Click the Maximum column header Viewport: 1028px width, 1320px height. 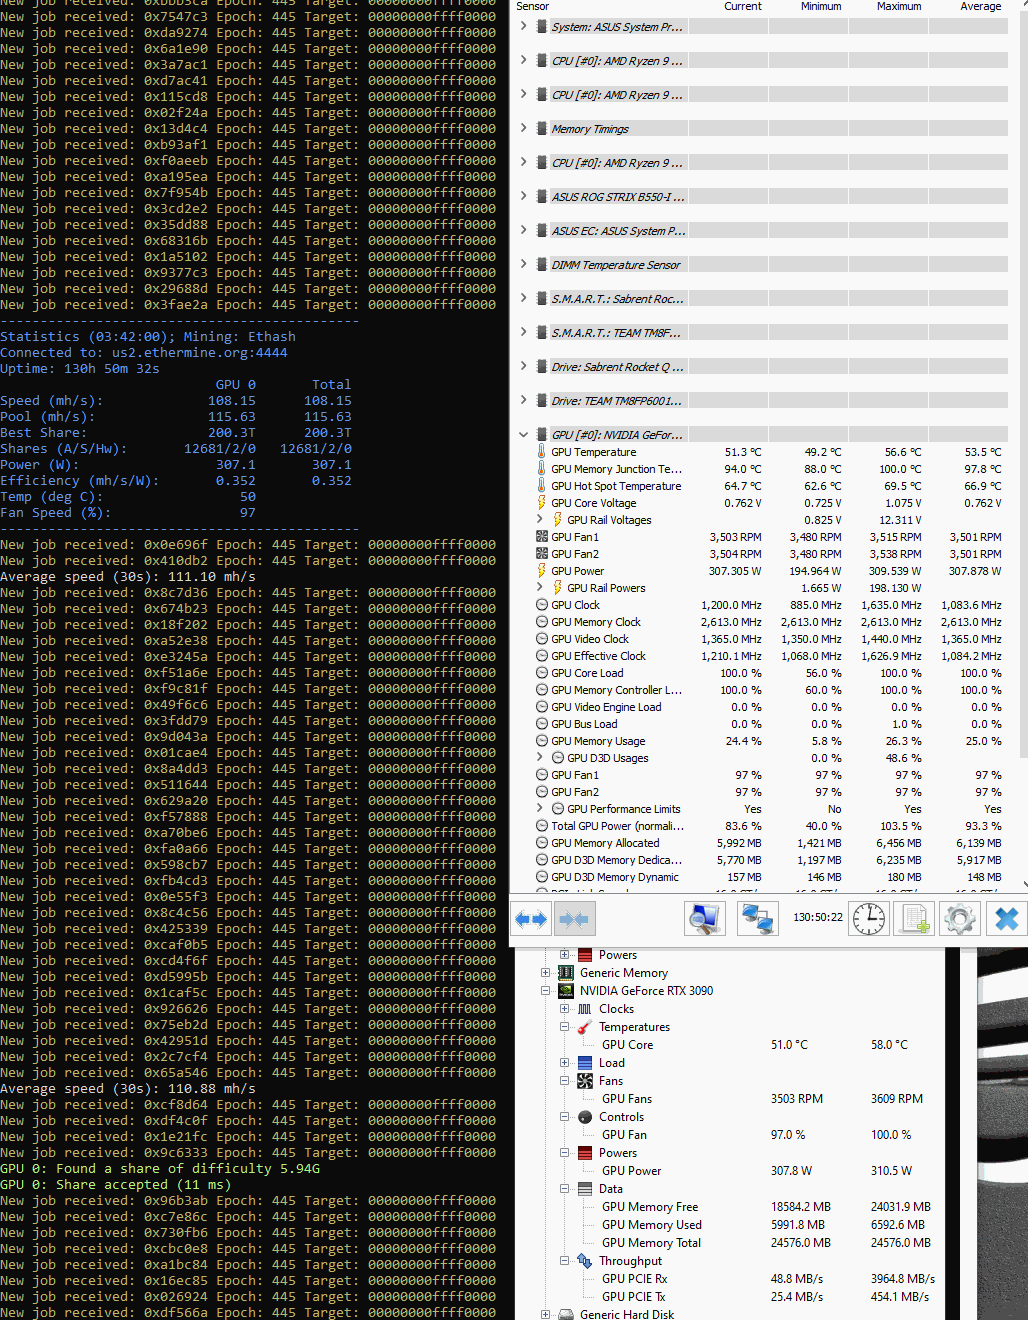[x=899, y=6]
